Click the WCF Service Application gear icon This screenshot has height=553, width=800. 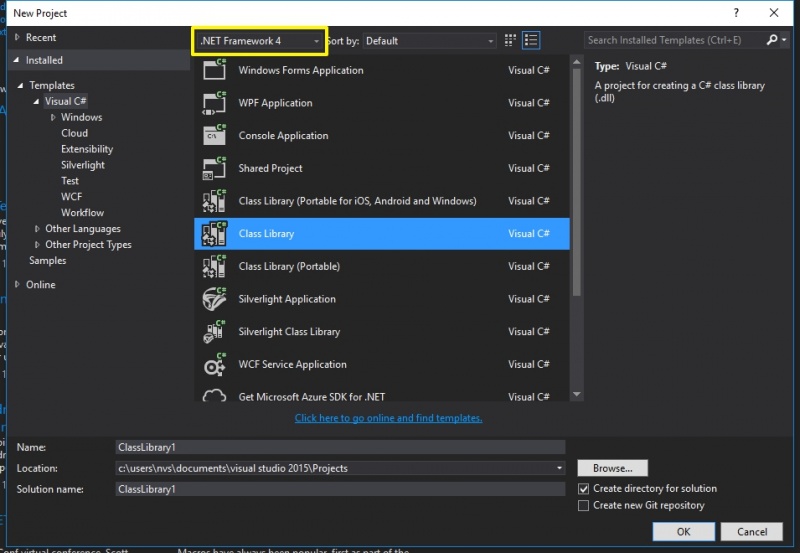click(214, 364)
